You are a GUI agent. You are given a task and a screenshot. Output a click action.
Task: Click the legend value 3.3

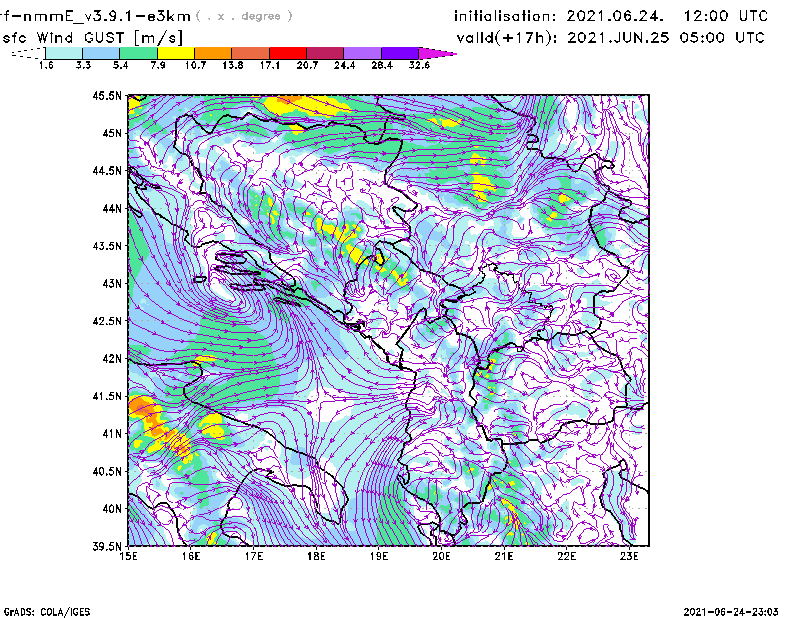tap(83, 65)
